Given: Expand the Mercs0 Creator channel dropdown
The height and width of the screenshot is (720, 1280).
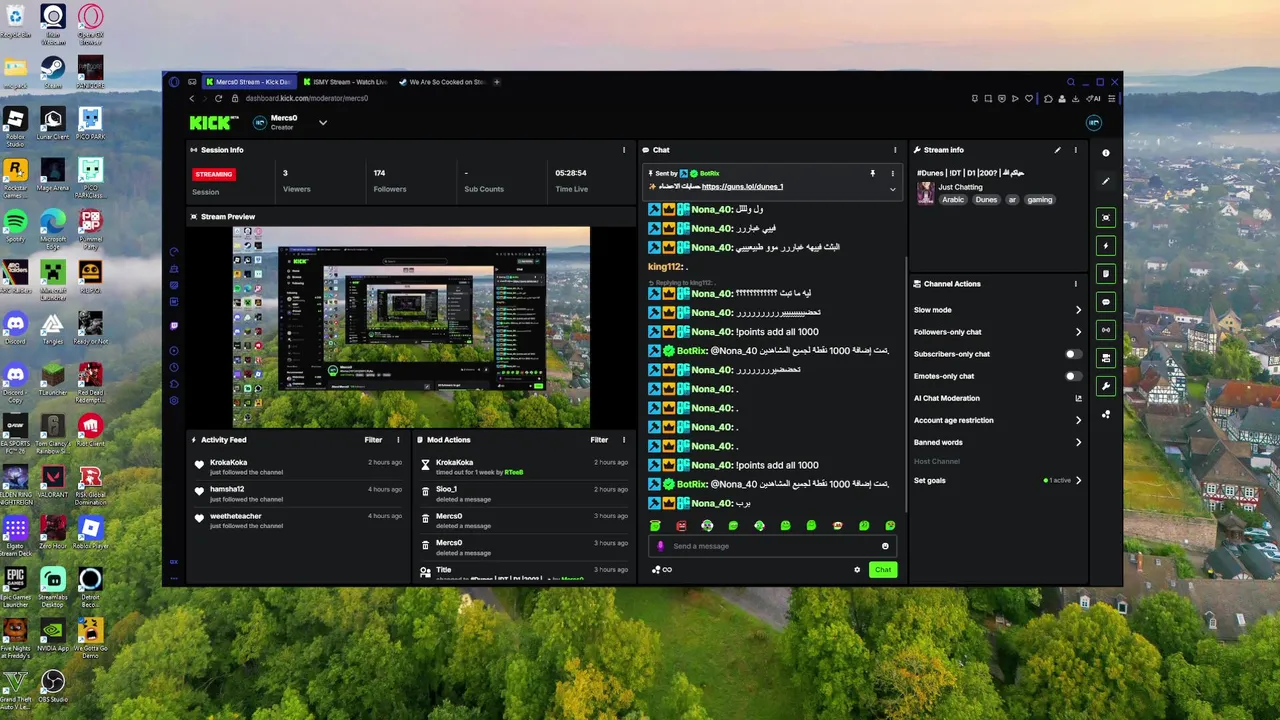Looking at the screenshot, I should point(323,122).
